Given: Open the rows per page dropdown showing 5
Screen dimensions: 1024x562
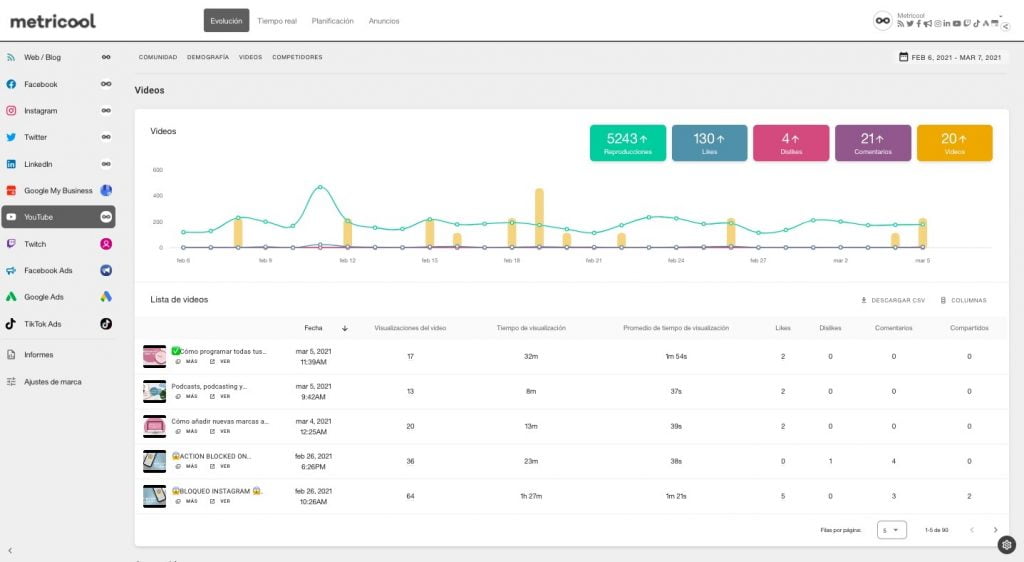Looking at the screenshot, I should [891, 530].
